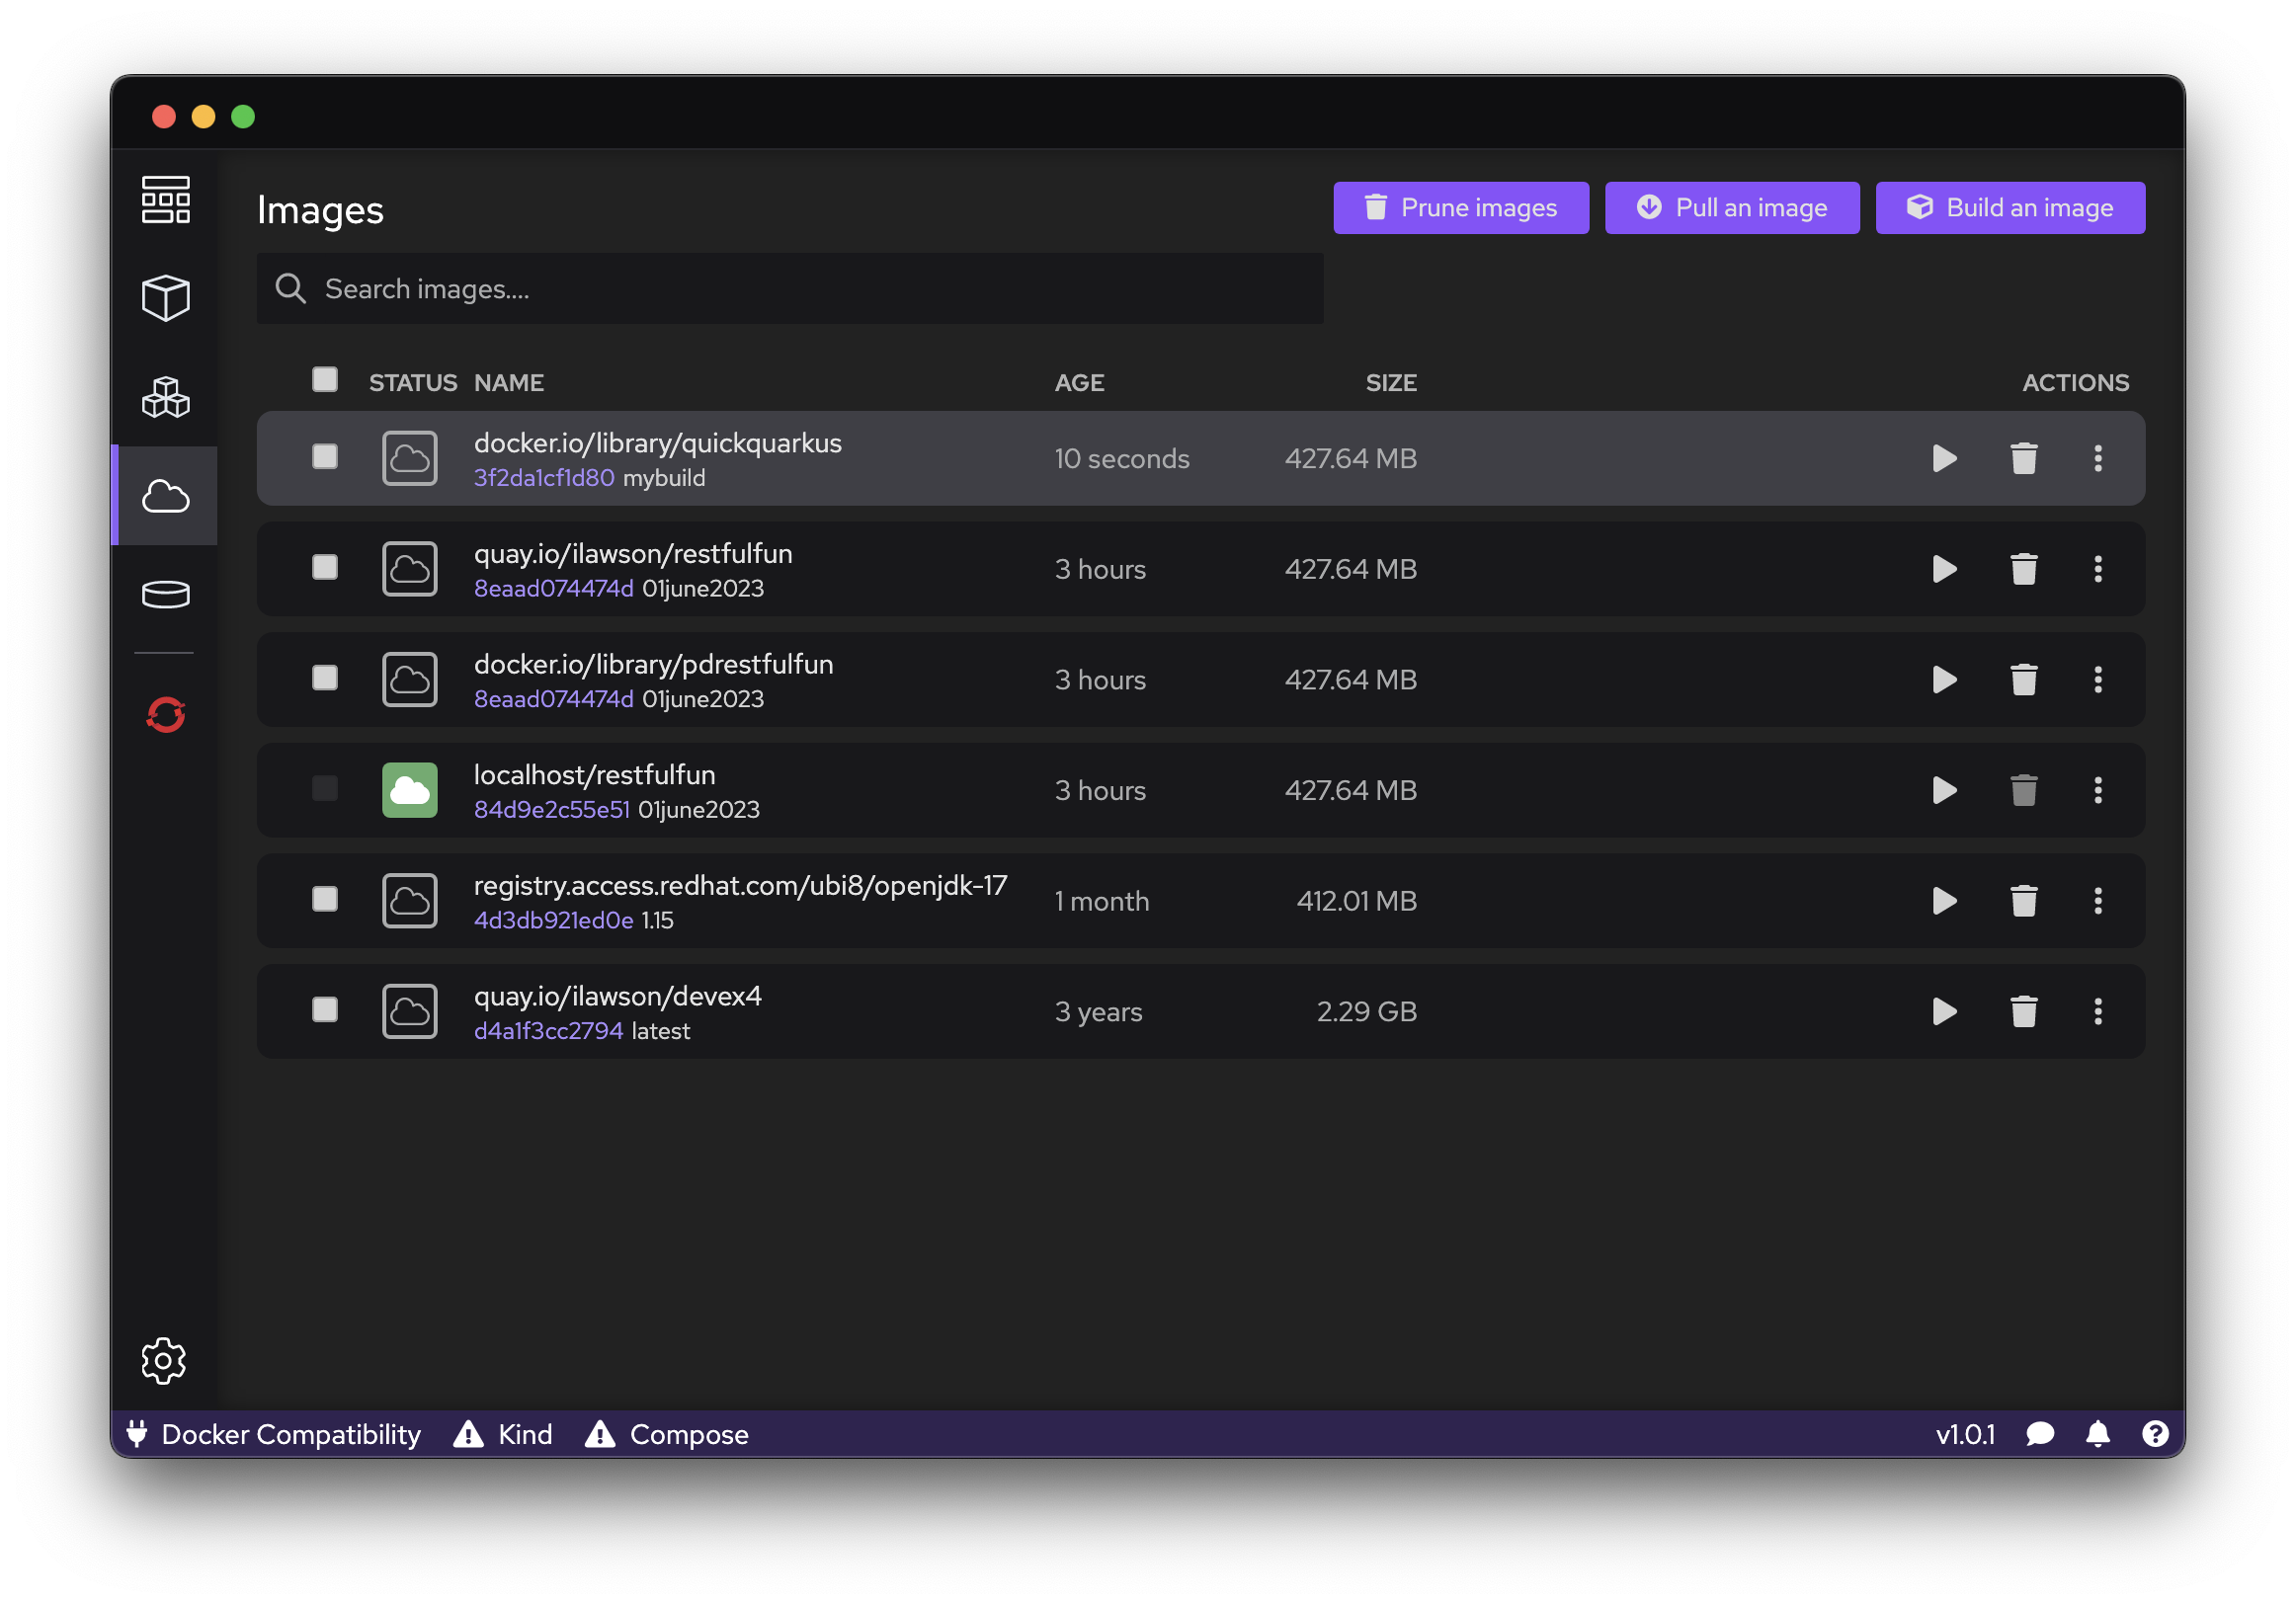The width and height of the screenshot is (2296, 1604).
Task: Delete the quay.io/ilawson/devex4 image
Action: [2023, 1012]
